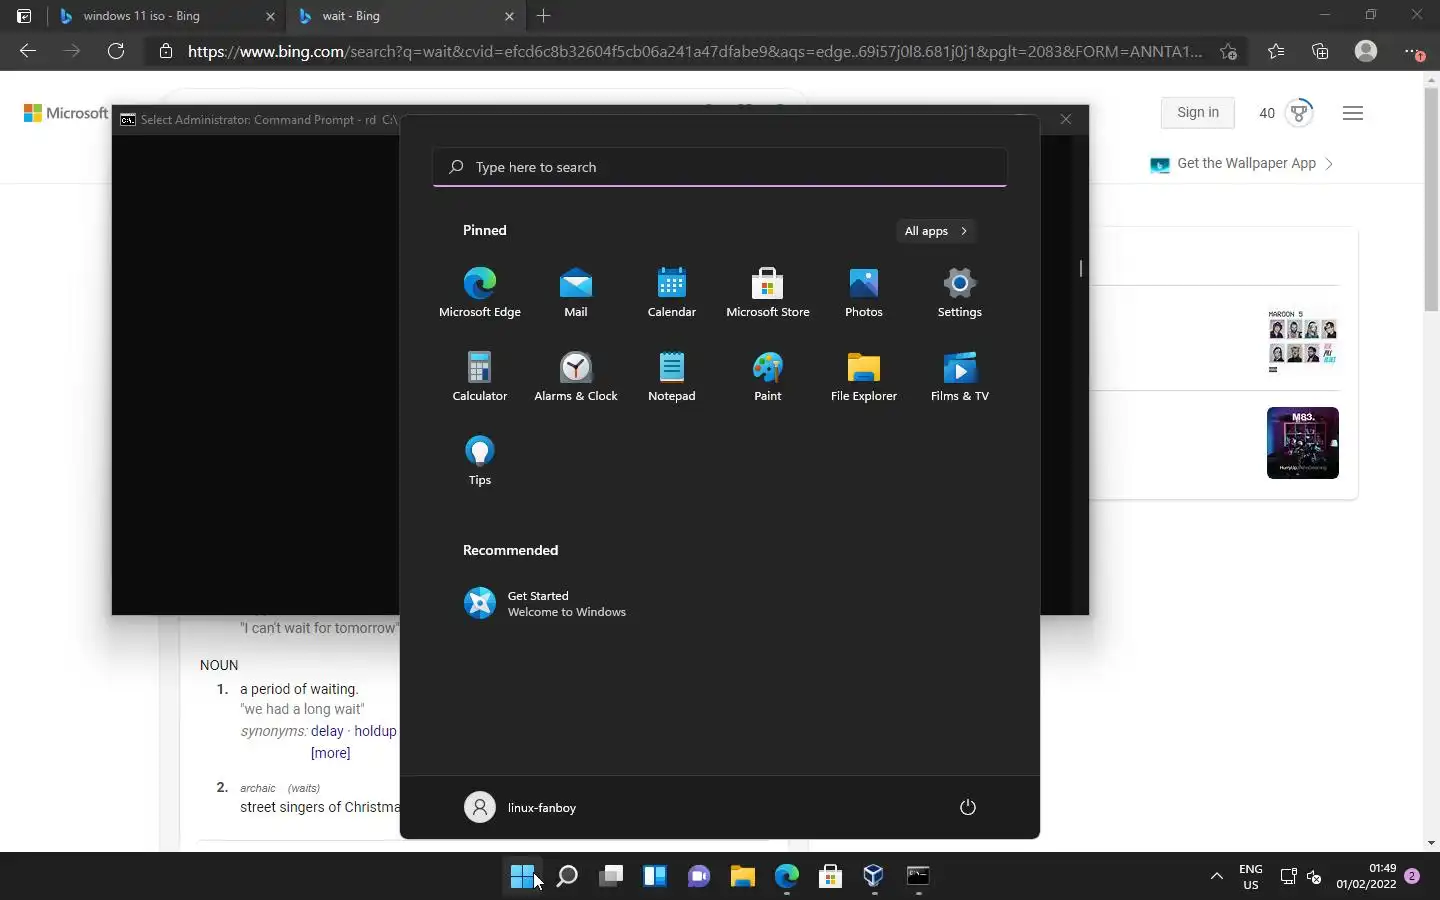Open File Explorer from pinned apps
1440x900 pixels.
pyautogui.click(x=864, y=376)
